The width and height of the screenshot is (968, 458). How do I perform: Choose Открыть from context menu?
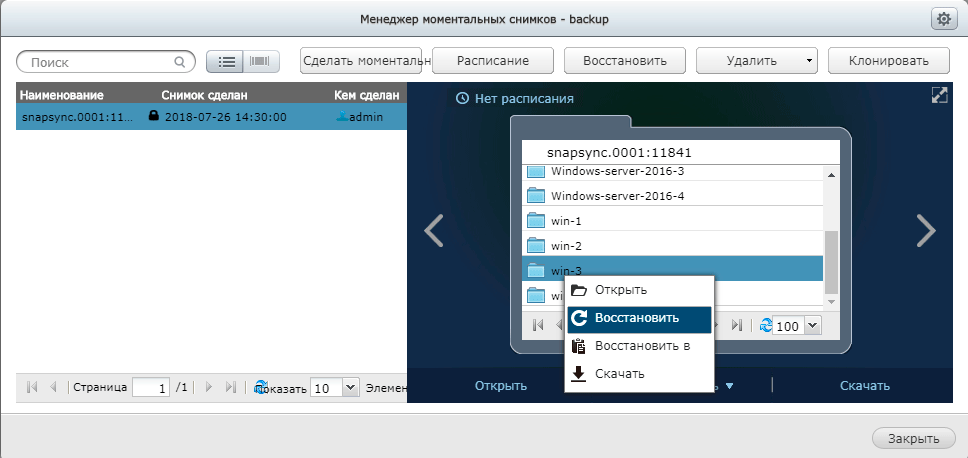click(x=640, y=290)
